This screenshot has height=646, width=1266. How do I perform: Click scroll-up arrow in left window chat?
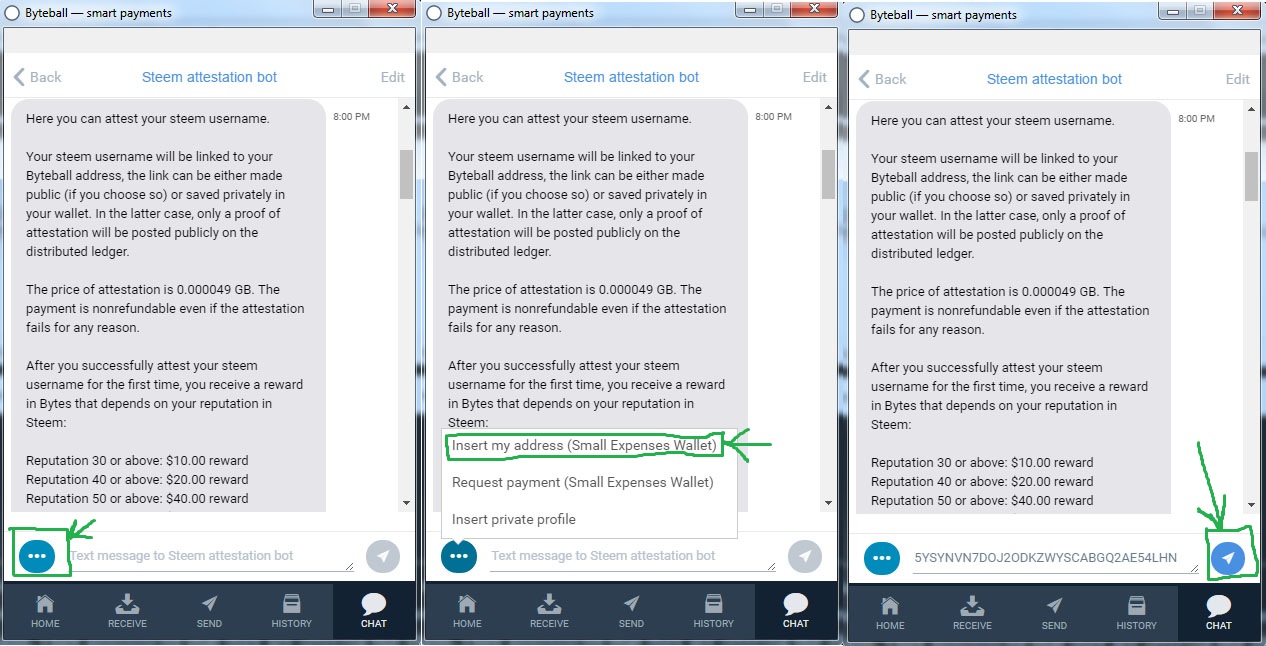click(406, 107)
